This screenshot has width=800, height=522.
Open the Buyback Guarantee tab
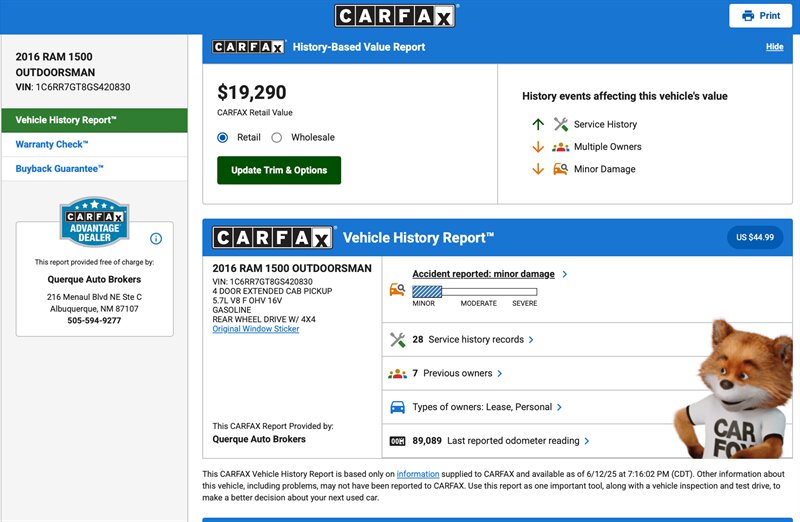click(x=59, y=169)
